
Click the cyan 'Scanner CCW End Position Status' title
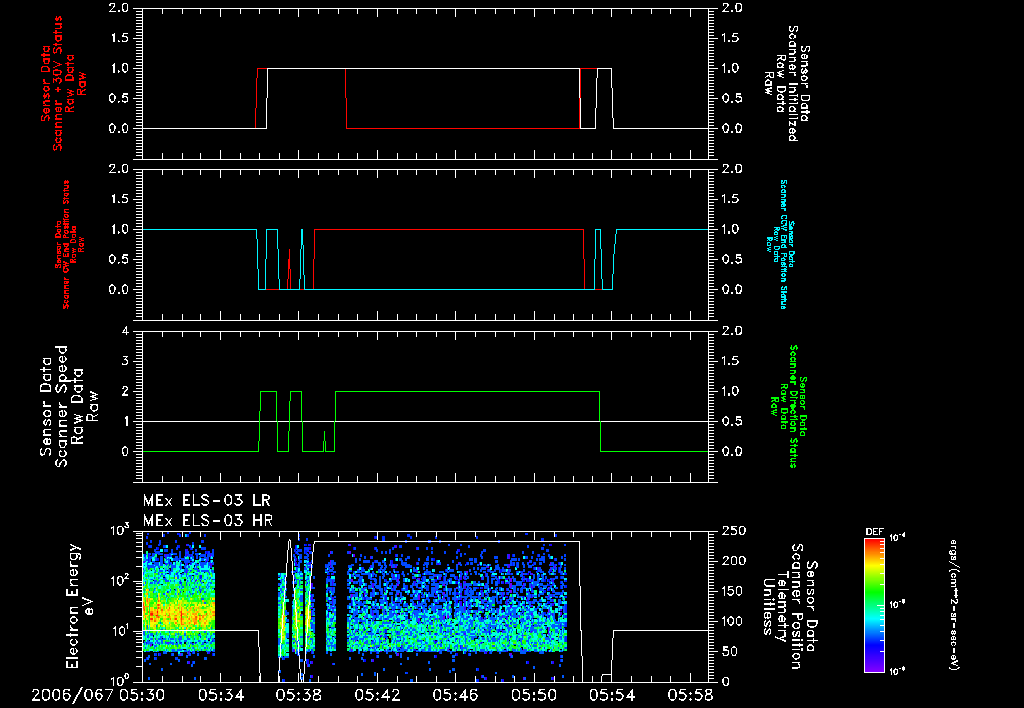pos(779,244)
